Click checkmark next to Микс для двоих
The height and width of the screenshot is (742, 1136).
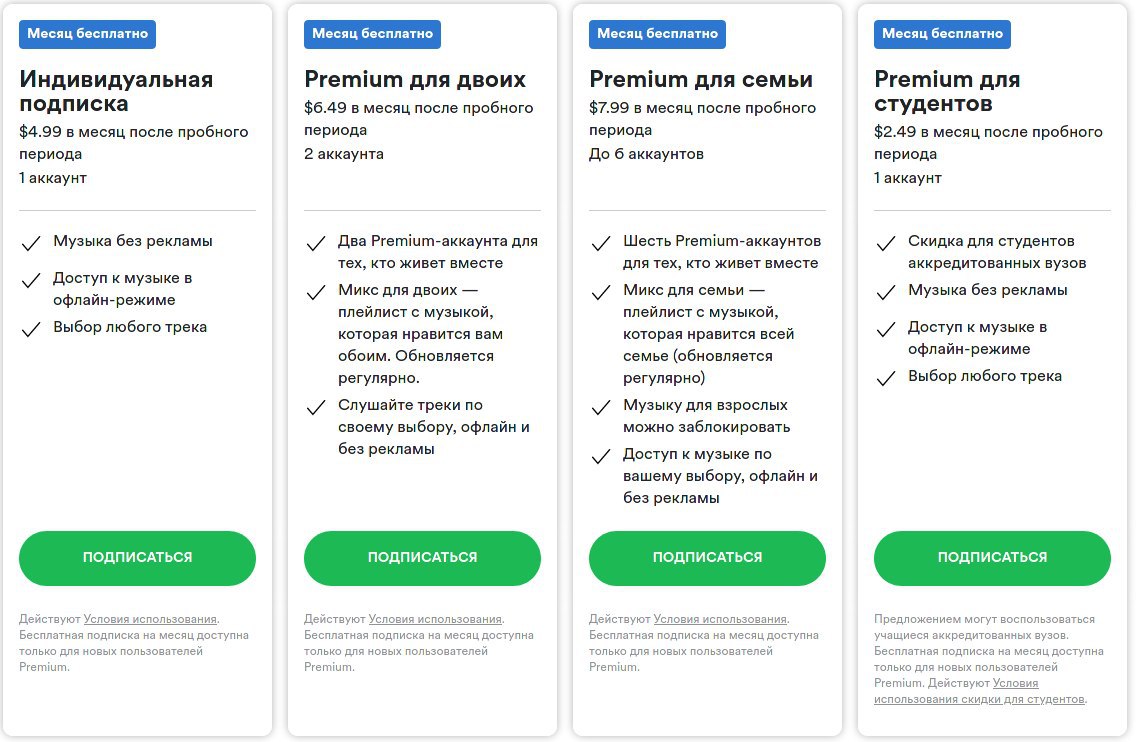pos(316,293)
